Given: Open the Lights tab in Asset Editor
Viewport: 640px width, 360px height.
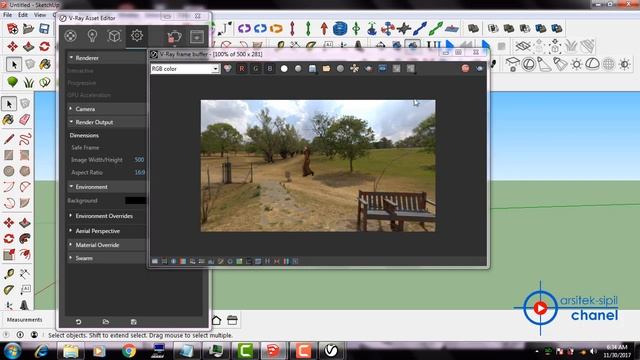Looking at the screenshot, I should 92,36.
